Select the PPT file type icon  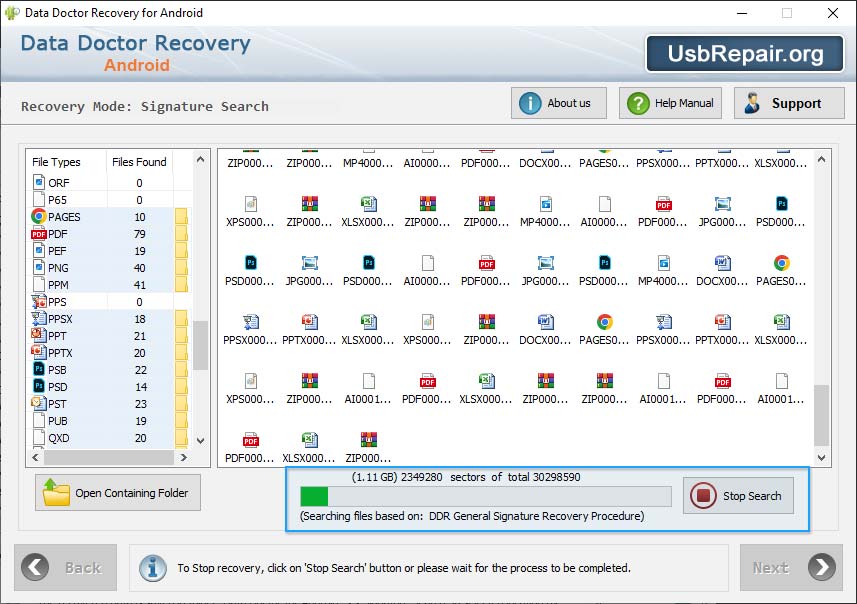click(39, 335)
